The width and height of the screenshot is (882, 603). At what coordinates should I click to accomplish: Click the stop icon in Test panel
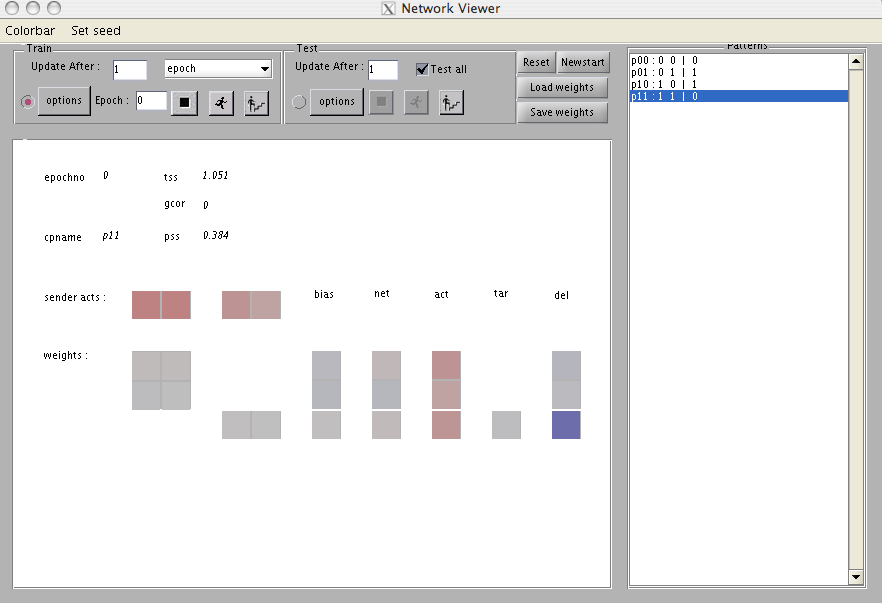point(381,102)
